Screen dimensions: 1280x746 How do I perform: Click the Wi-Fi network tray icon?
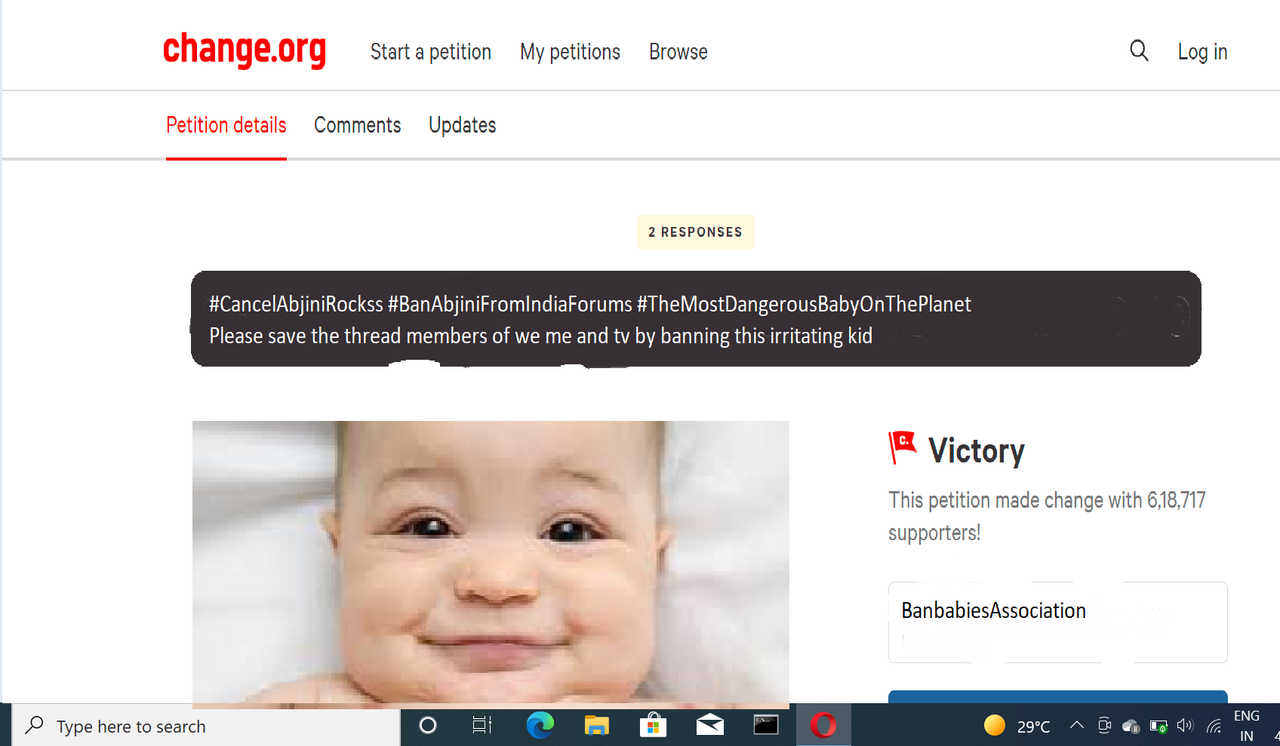(1213, 727)
